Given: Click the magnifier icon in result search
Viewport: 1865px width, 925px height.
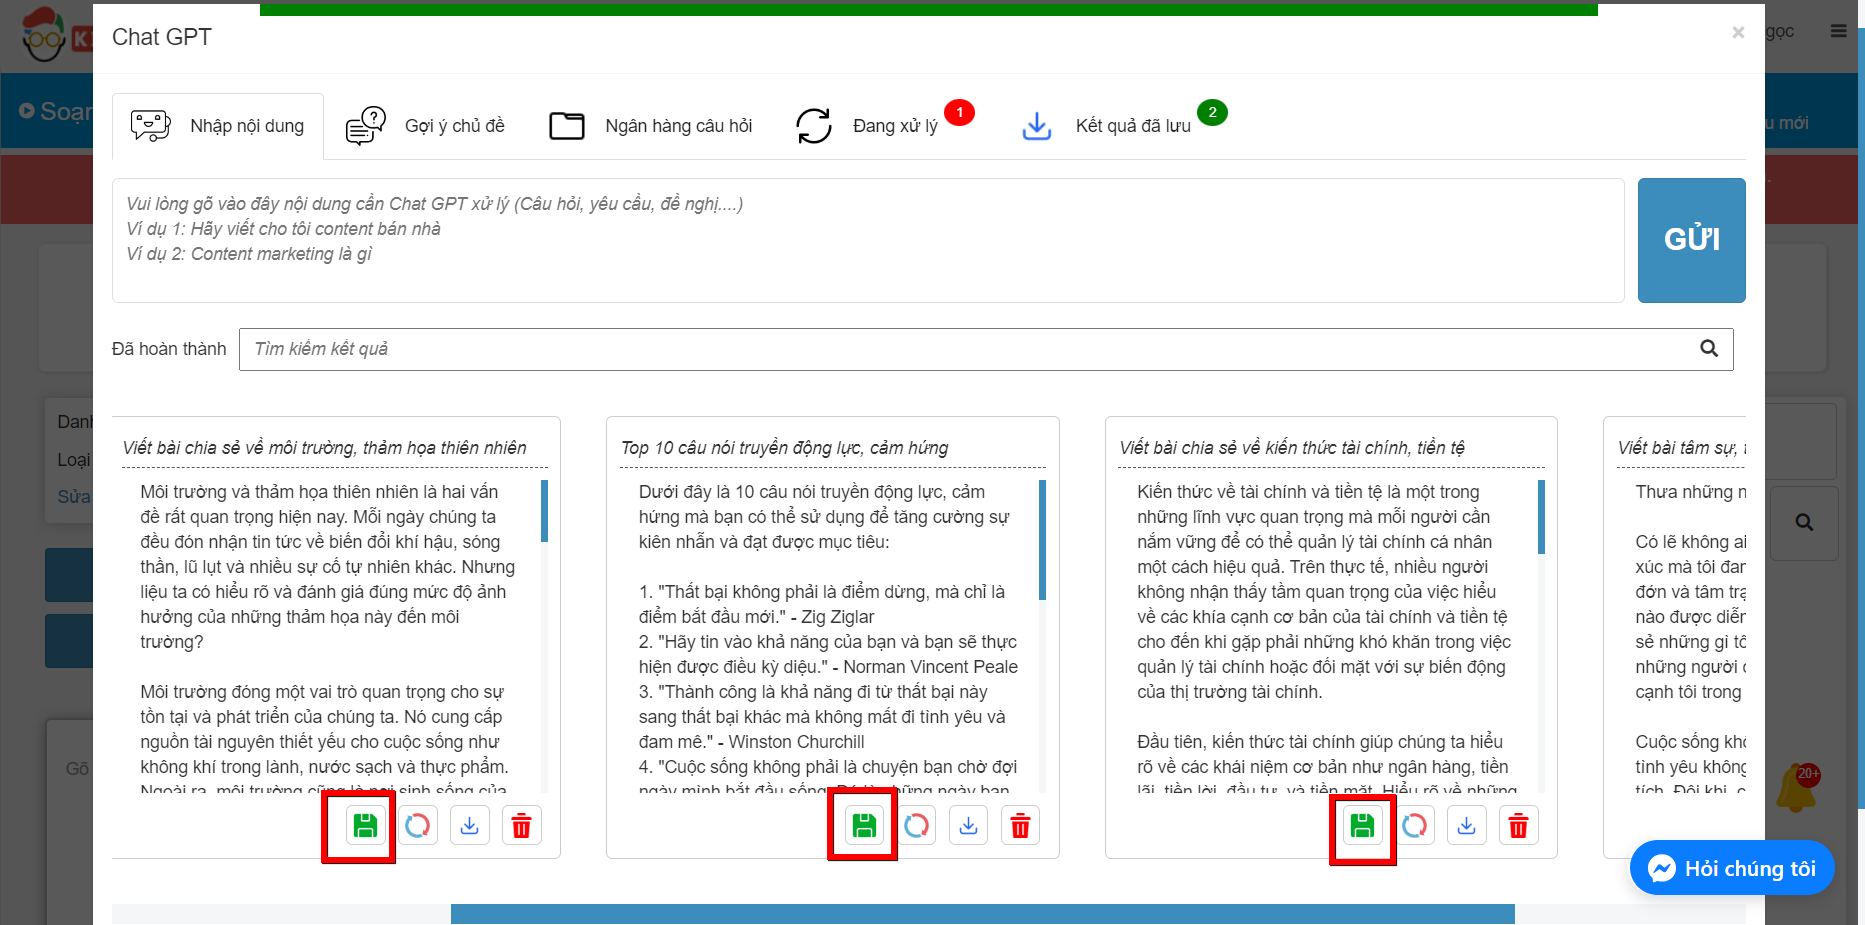Looking at the screenshot, I should point(1709,349).
